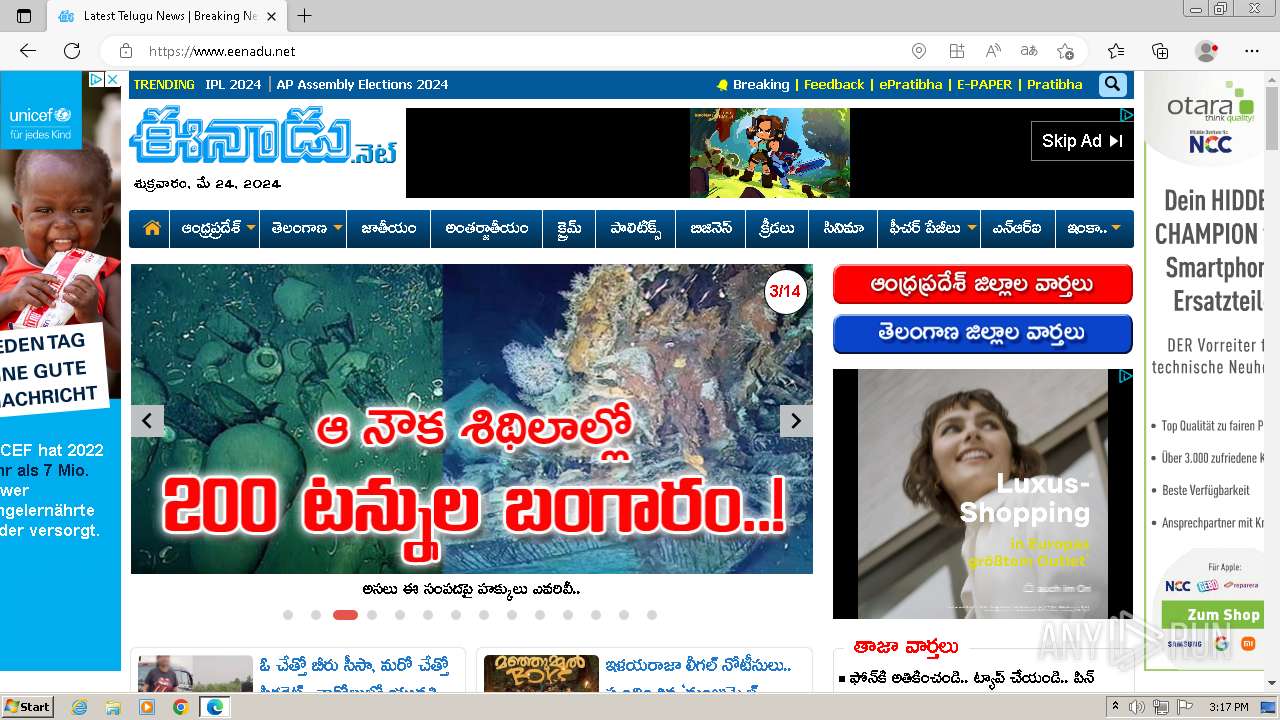Click the location permission icon
The height and width of the screenshot is (720, 1280).
(919, 51)
